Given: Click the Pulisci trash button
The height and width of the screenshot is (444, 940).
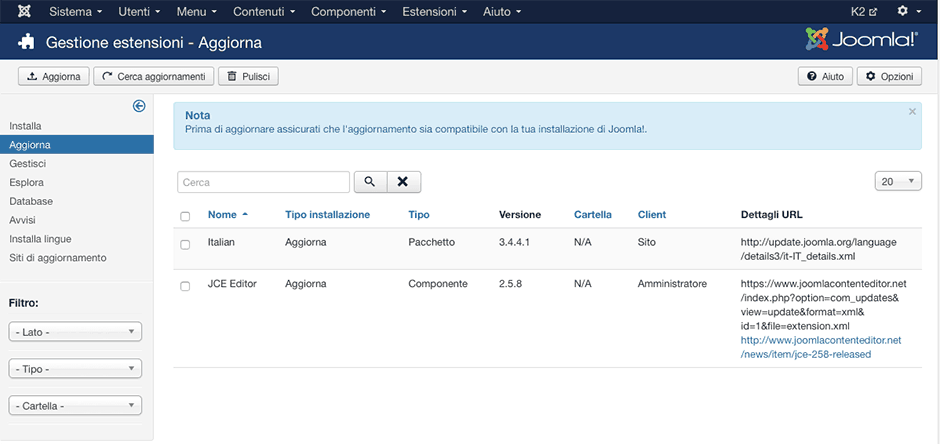Looking at the screenshot, I should click(248, 76).
